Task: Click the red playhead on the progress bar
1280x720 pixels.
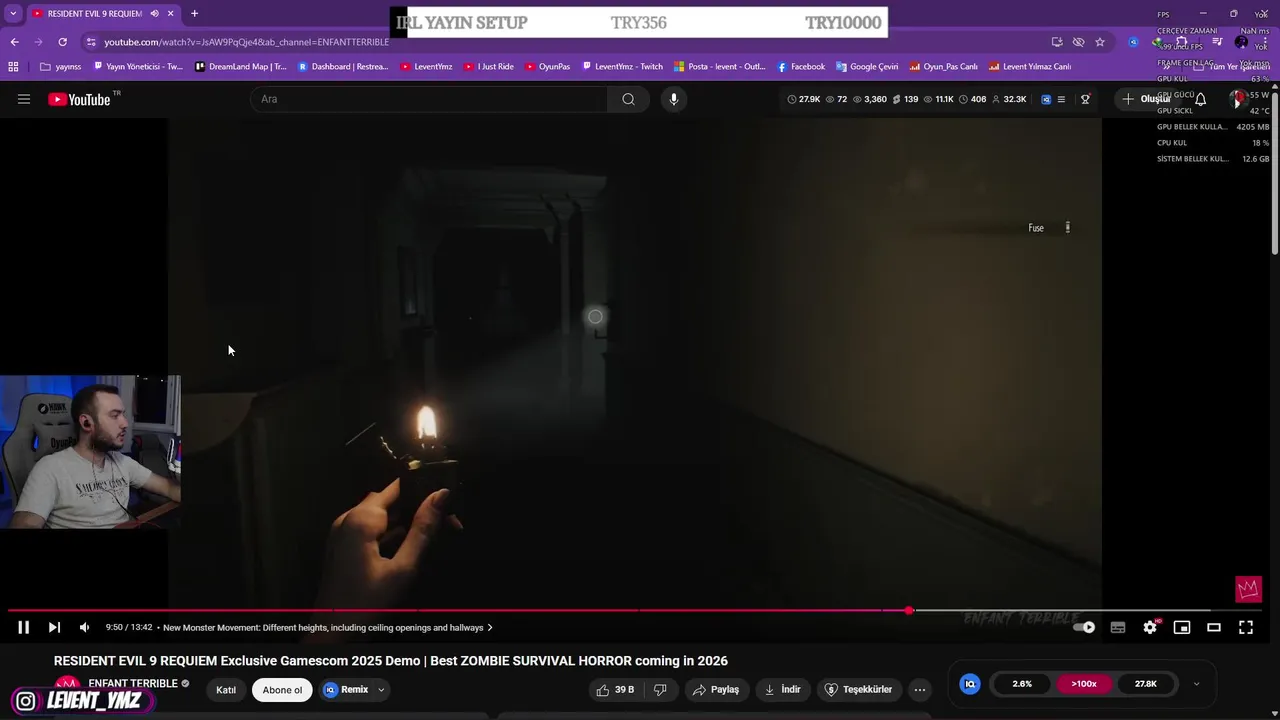Action: (909, 610)
